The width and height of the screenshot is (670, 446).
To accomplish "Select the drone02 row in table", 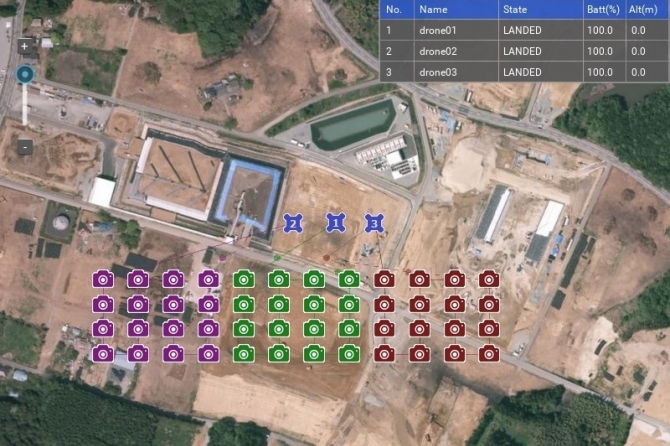I will coord(525,51).
